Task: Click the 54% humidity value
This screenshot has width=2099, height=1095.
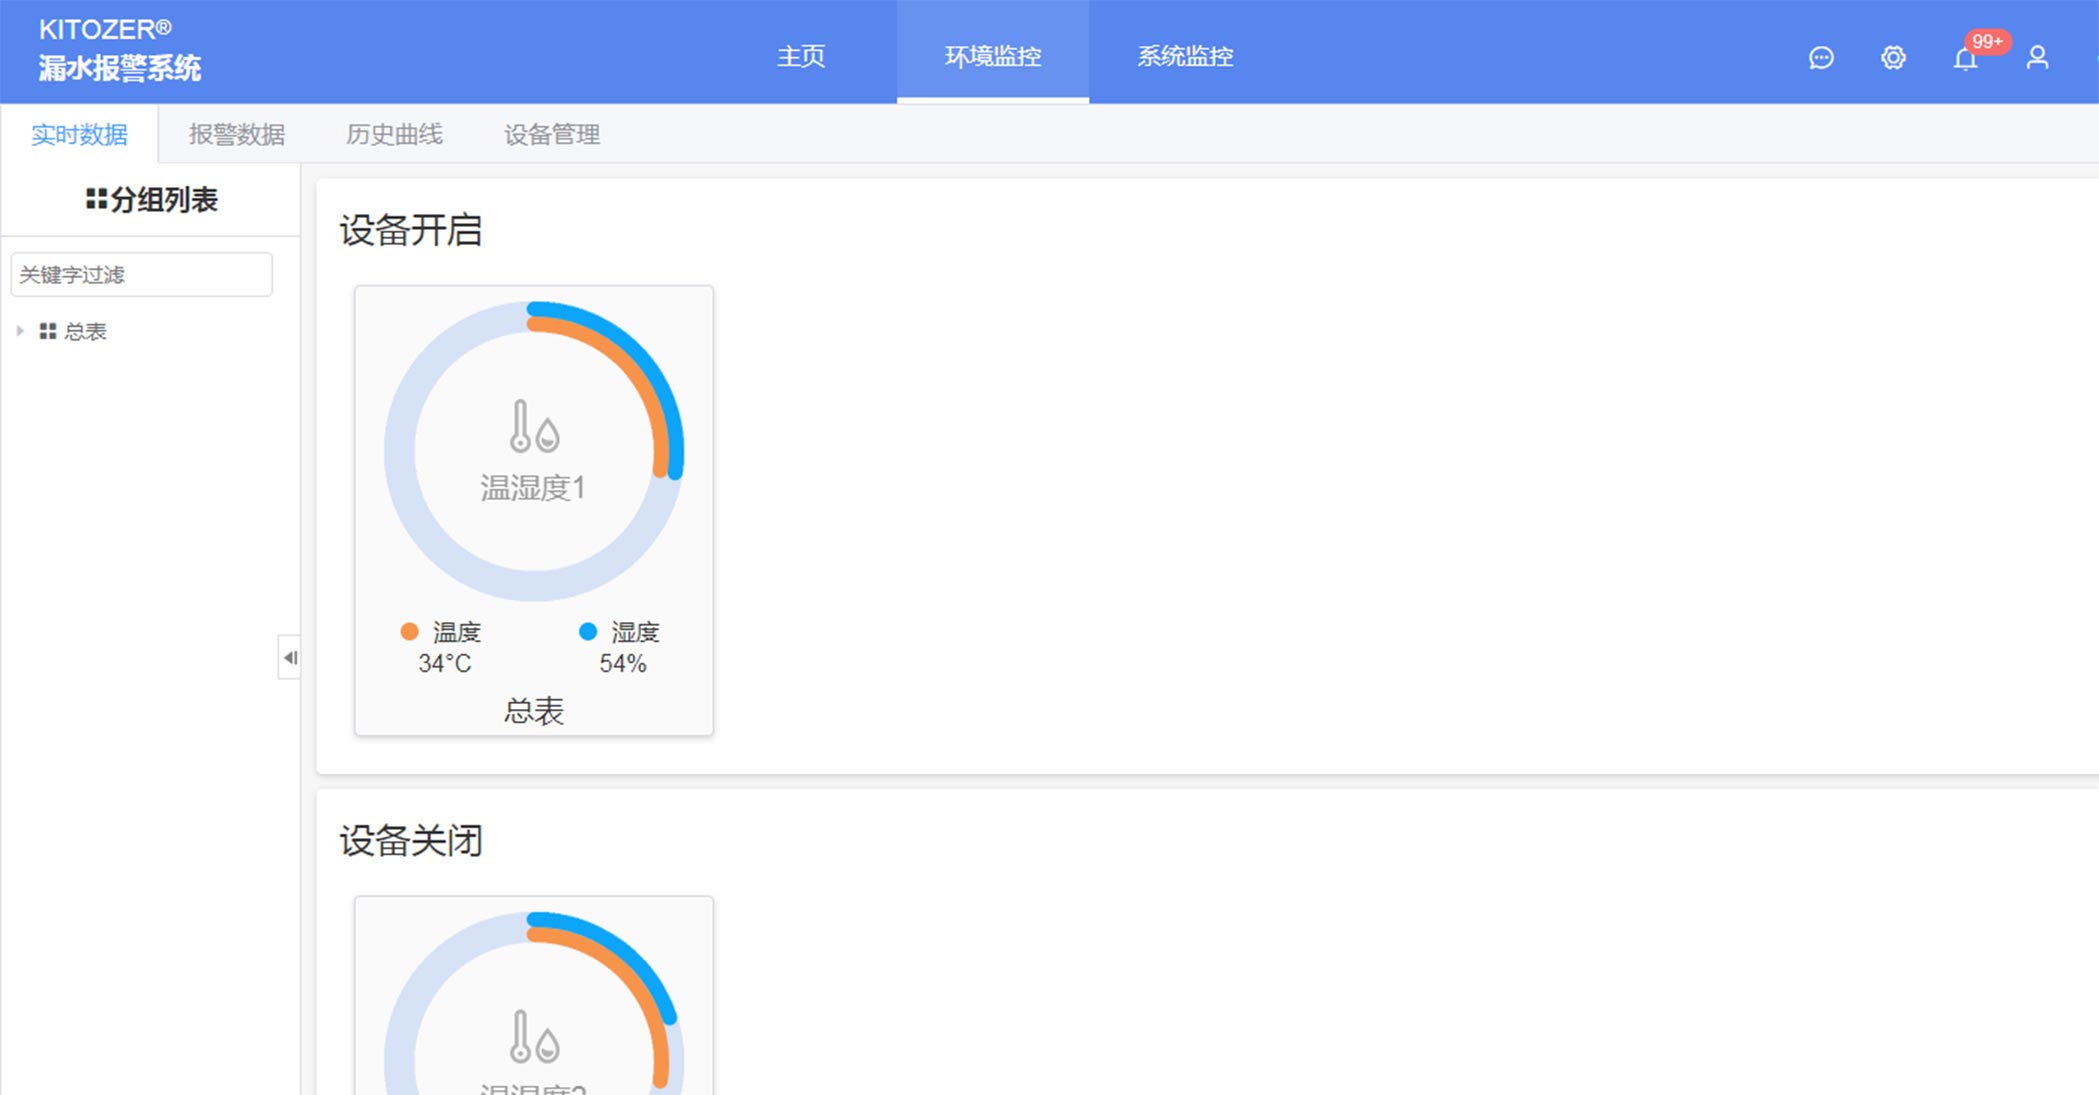Action: (x=623, y=663)
